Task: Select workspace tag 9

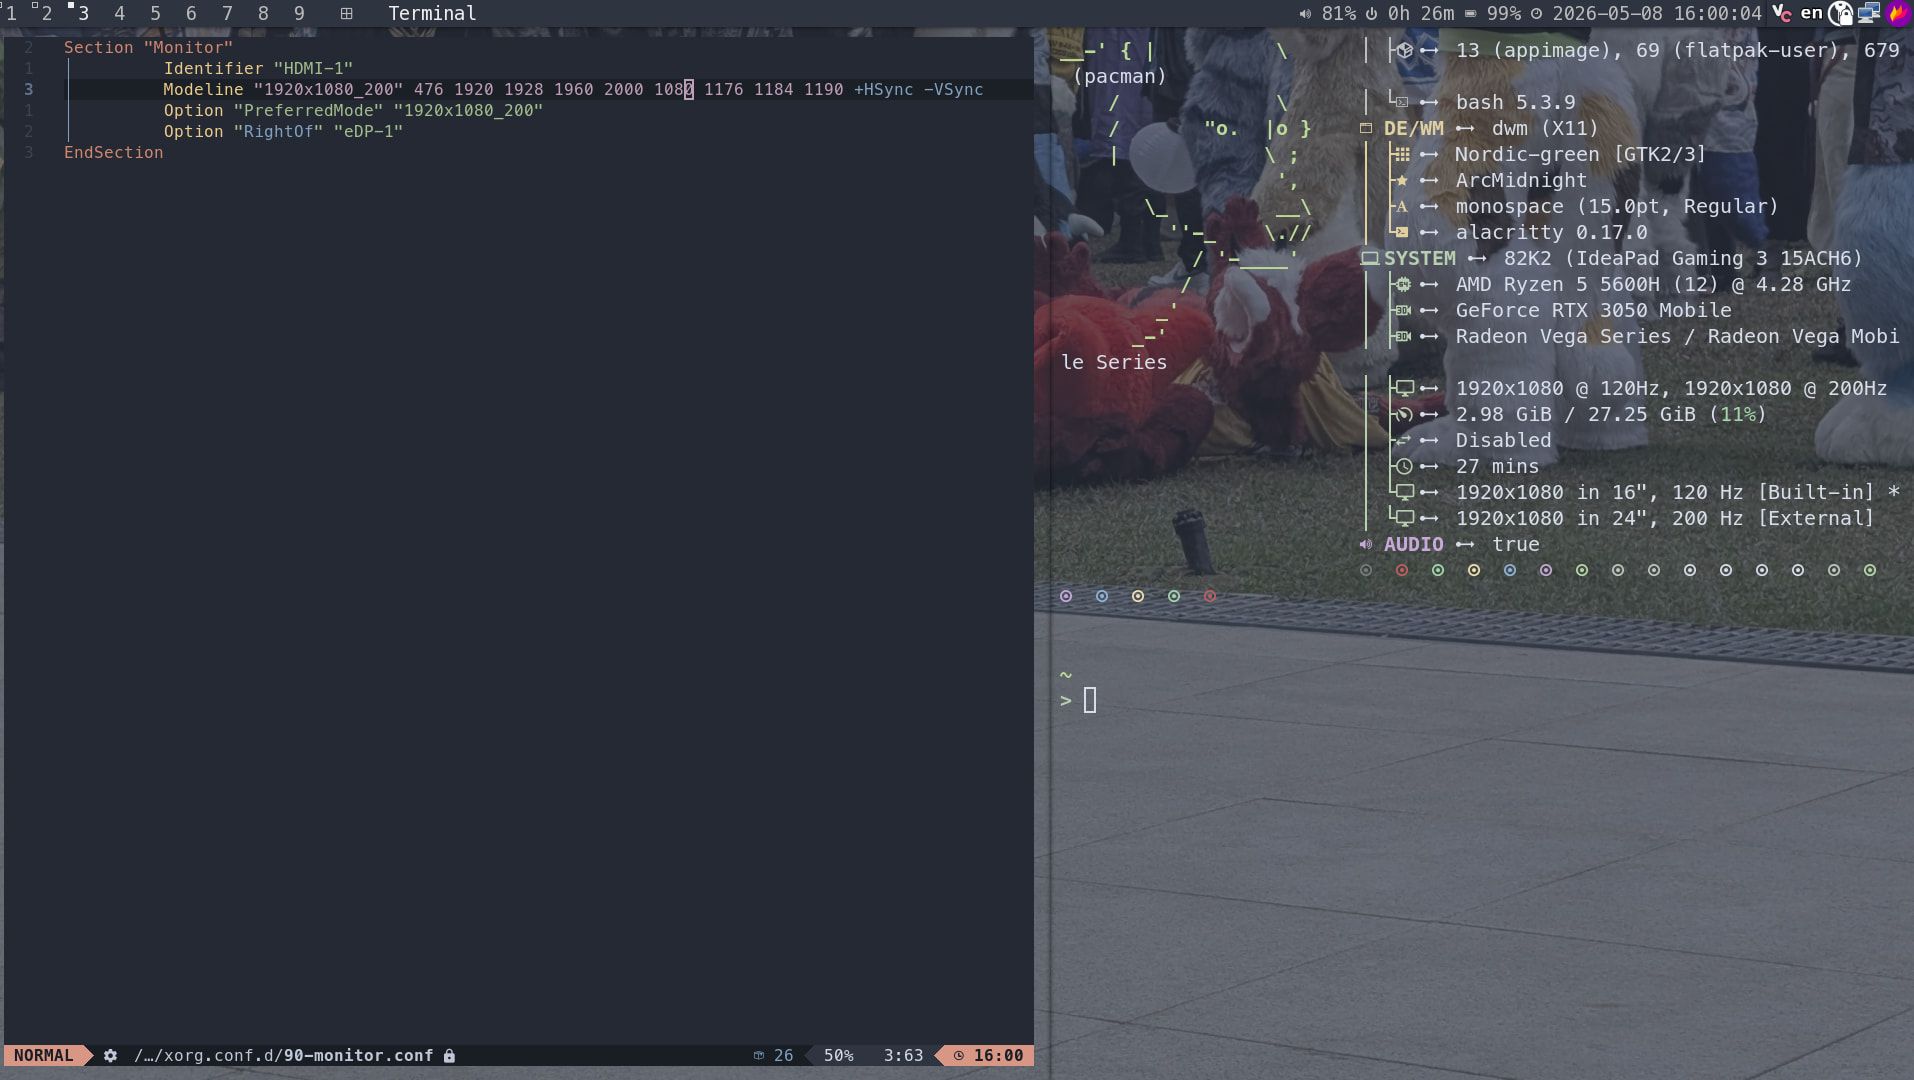Action: [x=299, y=13]
